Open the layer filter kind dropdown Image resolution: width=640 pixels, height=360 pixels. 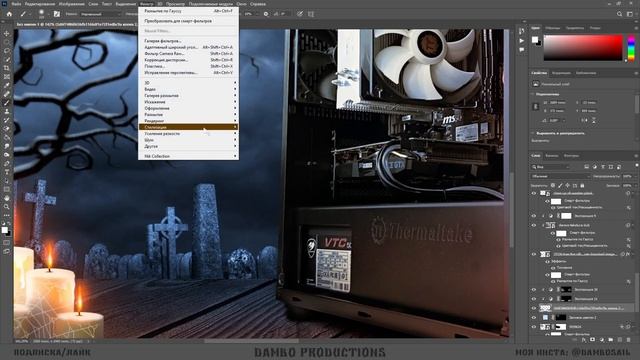551,167
